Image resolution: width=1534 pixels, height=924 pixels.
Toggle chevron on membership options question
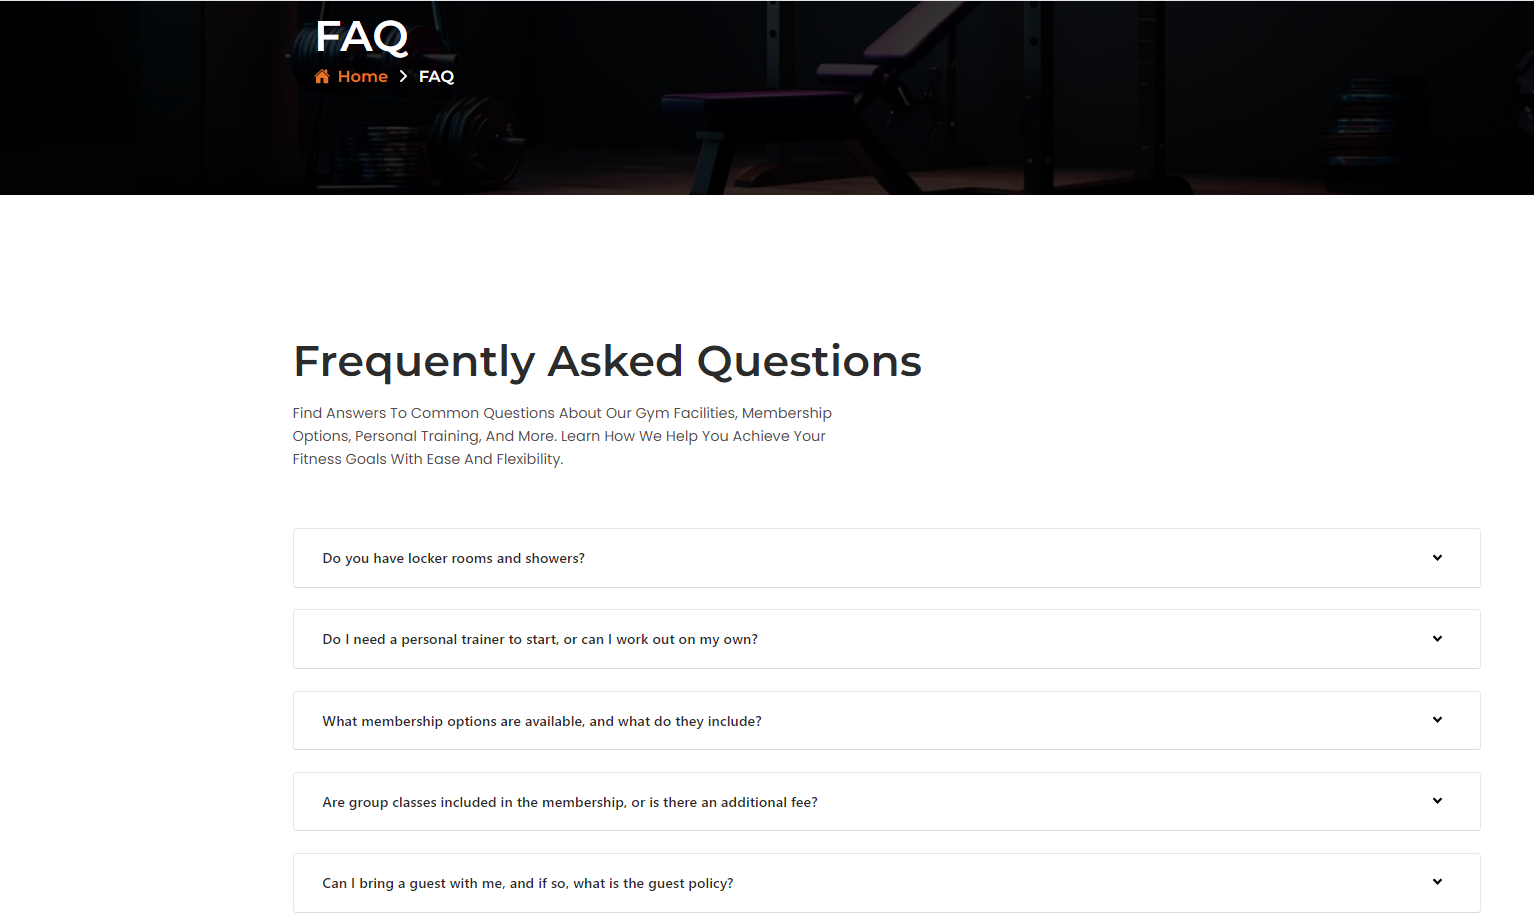pyautogui.click(x=1437, y=720)
